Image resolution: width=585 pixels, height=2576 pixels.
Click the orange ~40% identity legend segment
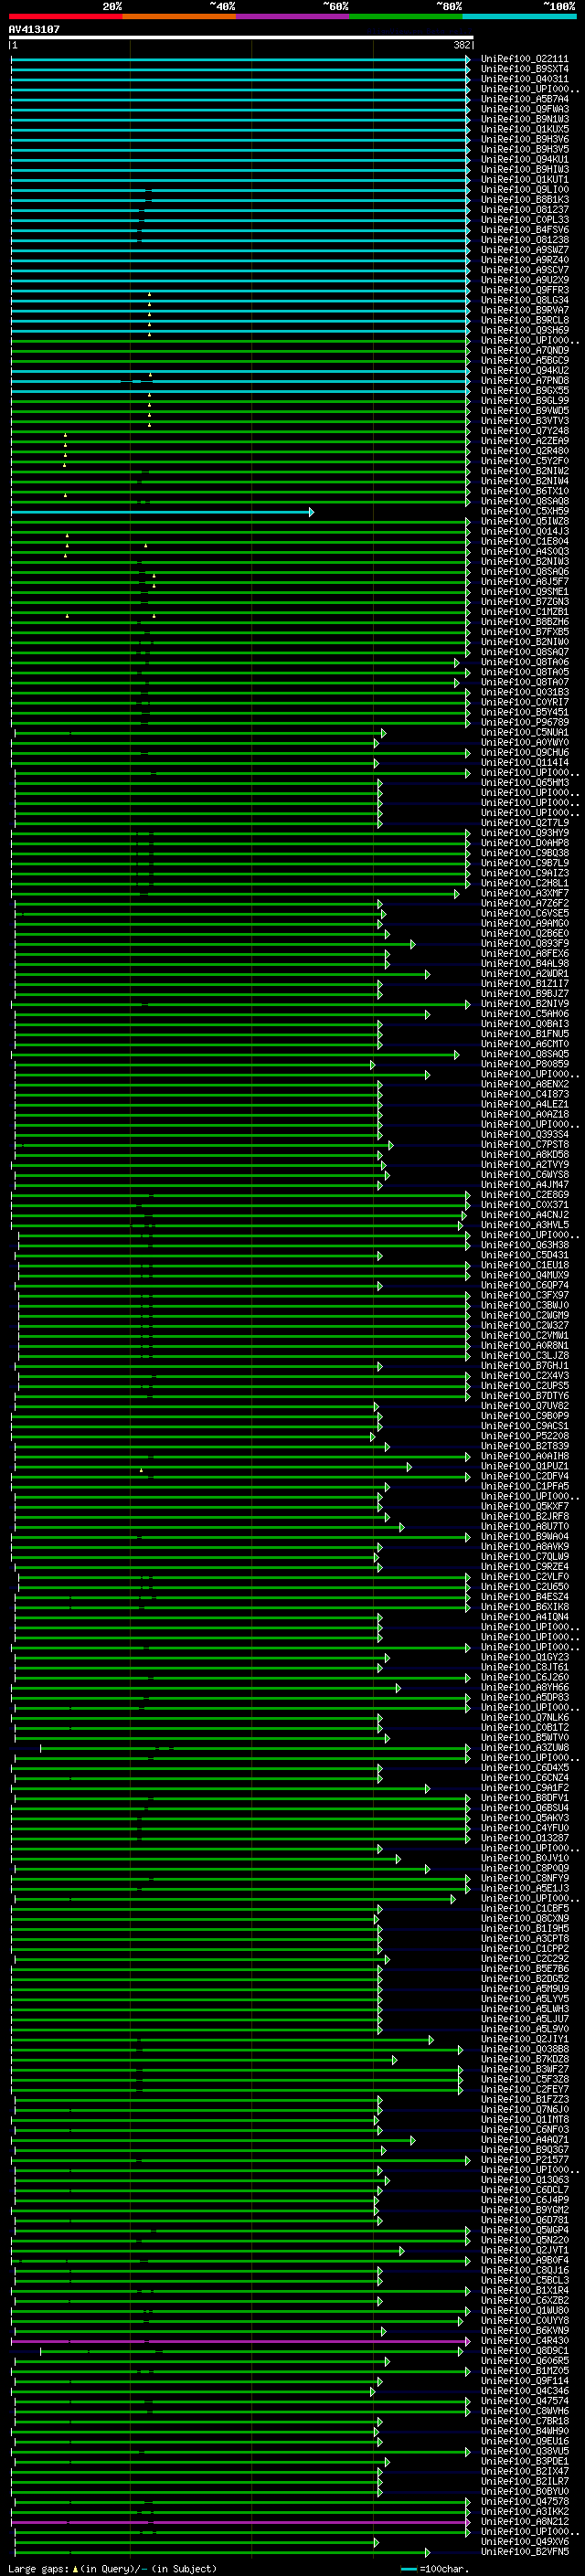pyautogui.click(x=179, y=17)
